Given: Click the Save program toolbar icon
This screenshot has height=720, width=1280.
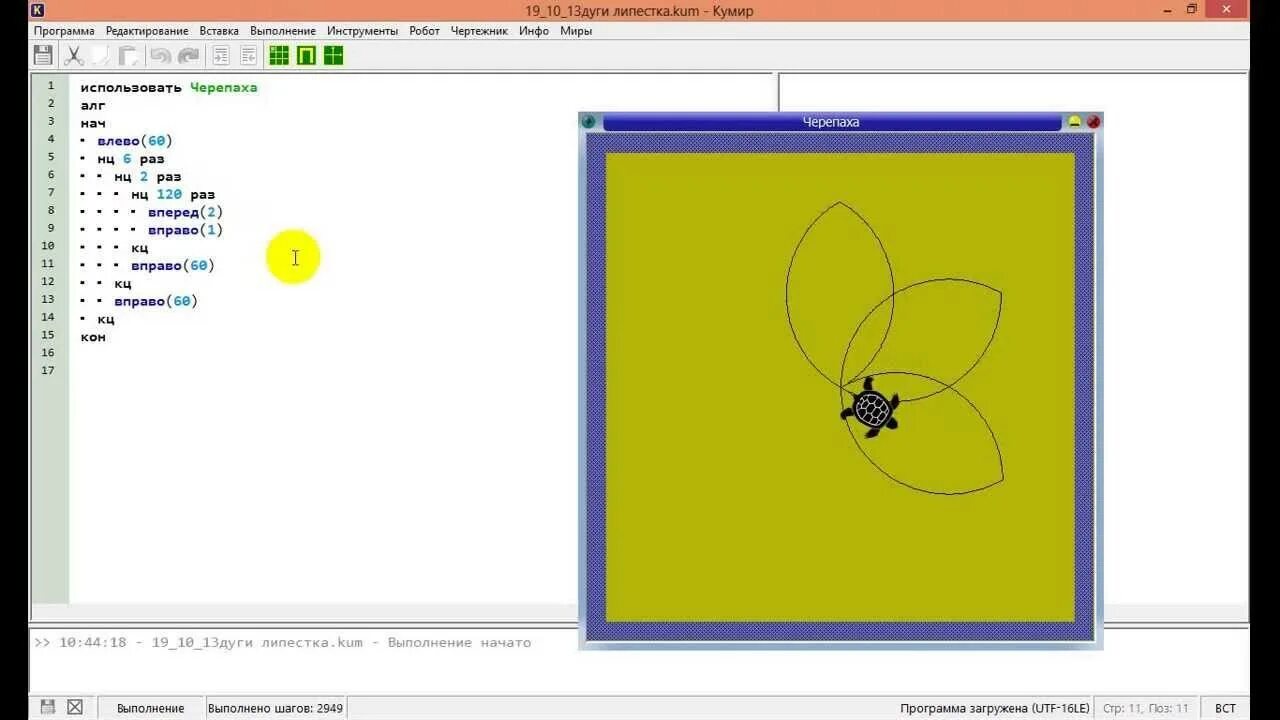Looking at the screenshot, I should 43,56.
